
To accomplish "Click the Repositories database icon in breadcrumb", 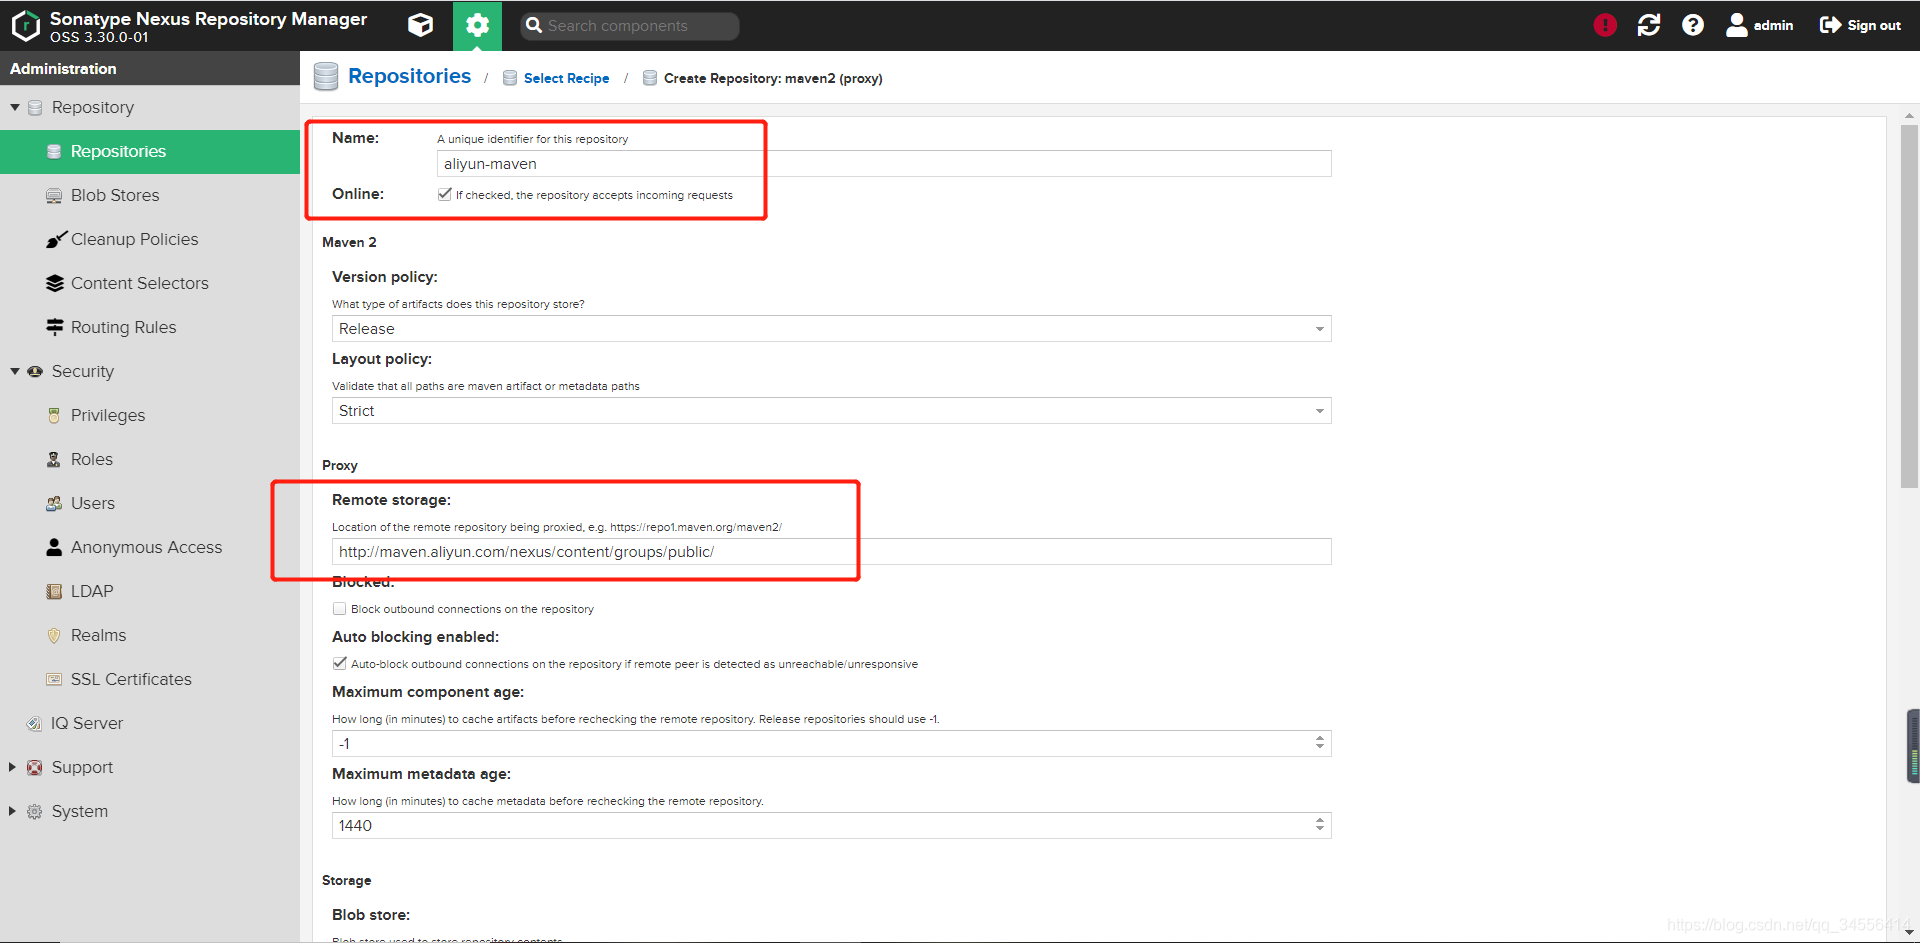I will (326, 77).
